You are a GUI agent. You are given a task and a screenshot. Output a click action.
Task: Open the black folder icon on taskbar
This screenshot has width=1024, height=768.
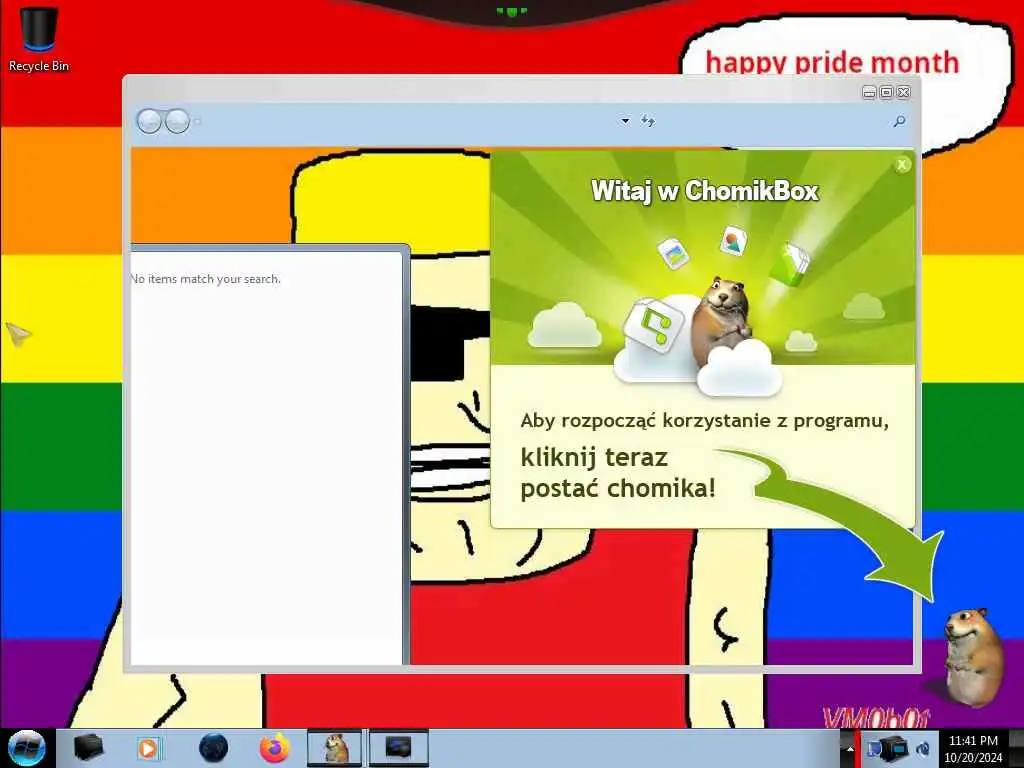pyautogui.click(x=88, y=748)
